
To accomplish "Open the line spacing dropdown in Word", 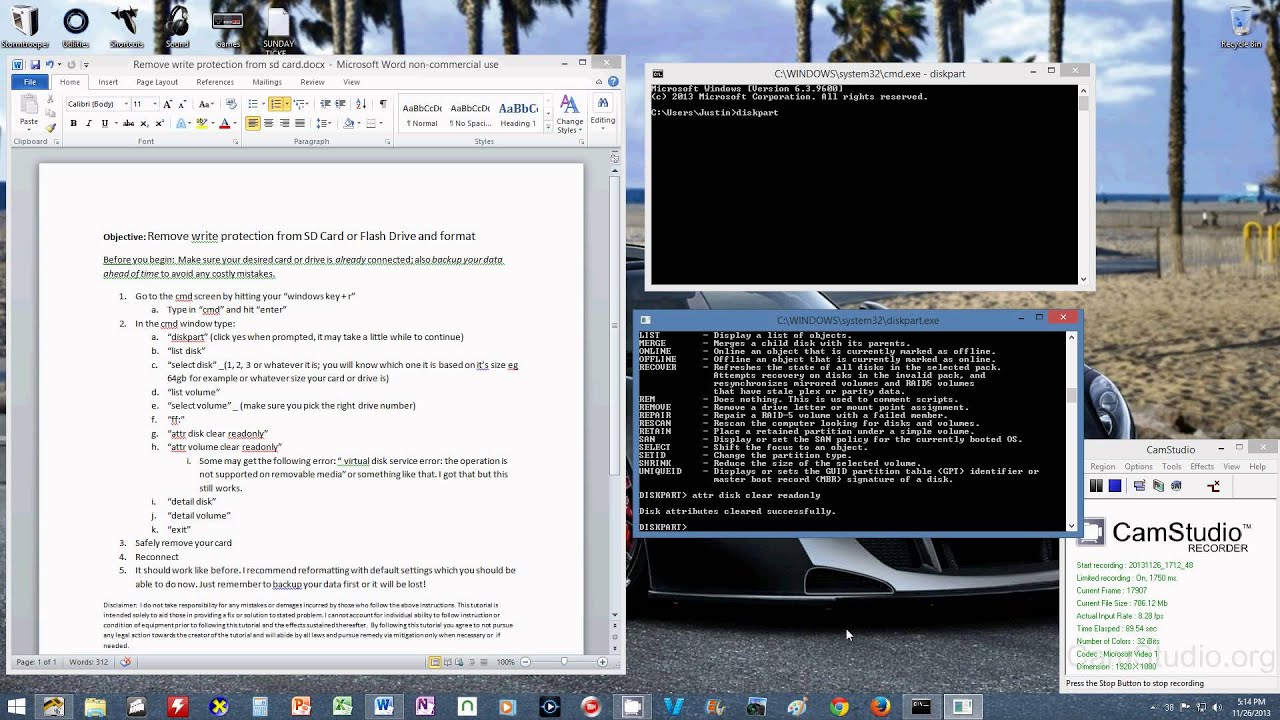I will point(324,123).
